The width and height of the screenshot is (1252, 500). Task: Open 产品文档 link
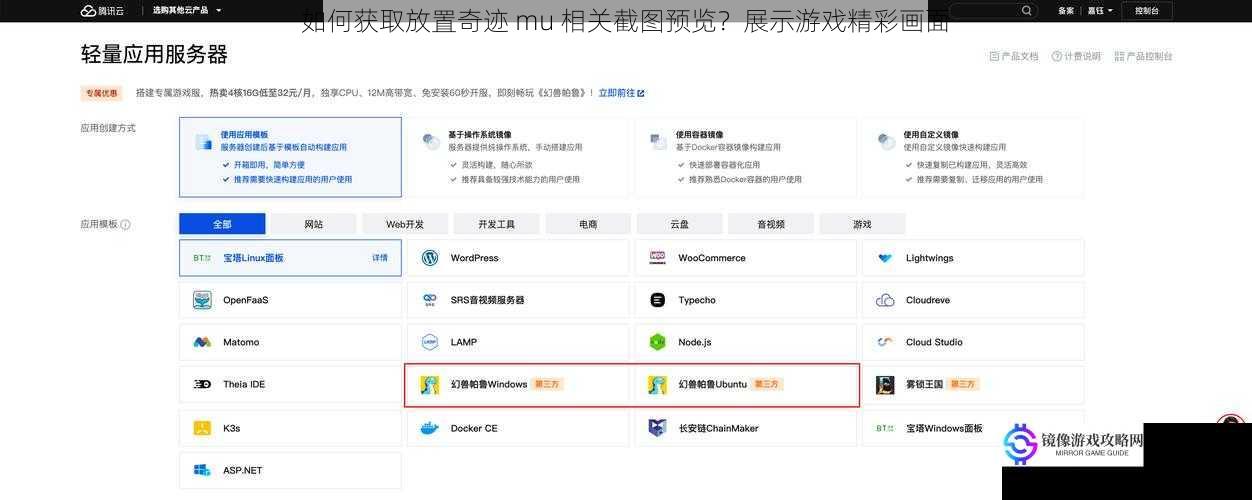click(x=1014, y=56)
